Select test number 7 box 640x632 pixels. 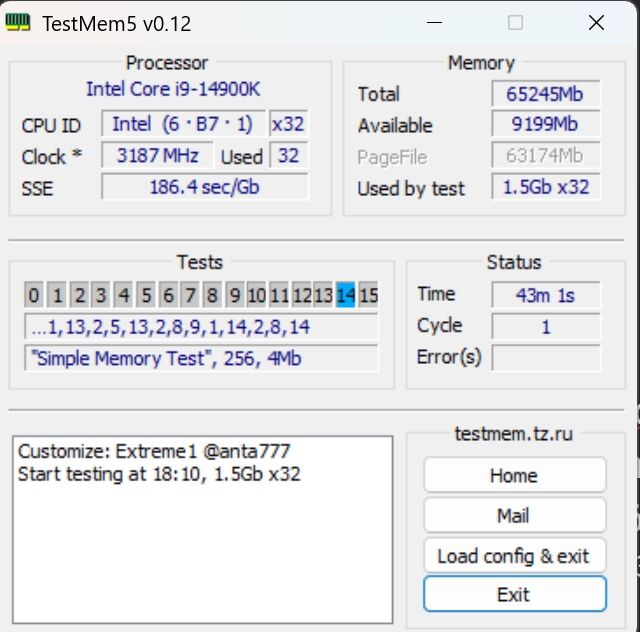pos(190,295)
